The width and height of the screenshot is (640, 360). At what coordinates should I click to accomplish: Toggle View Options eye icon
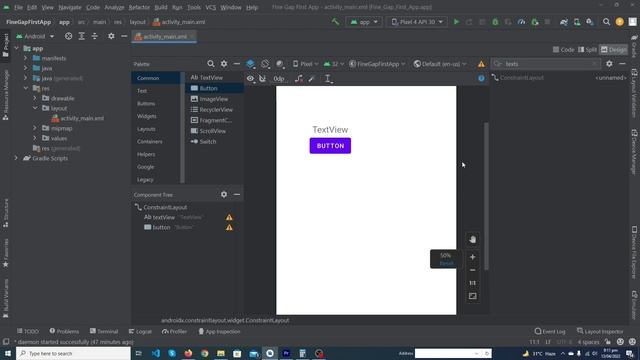click(x=250, y=78)
